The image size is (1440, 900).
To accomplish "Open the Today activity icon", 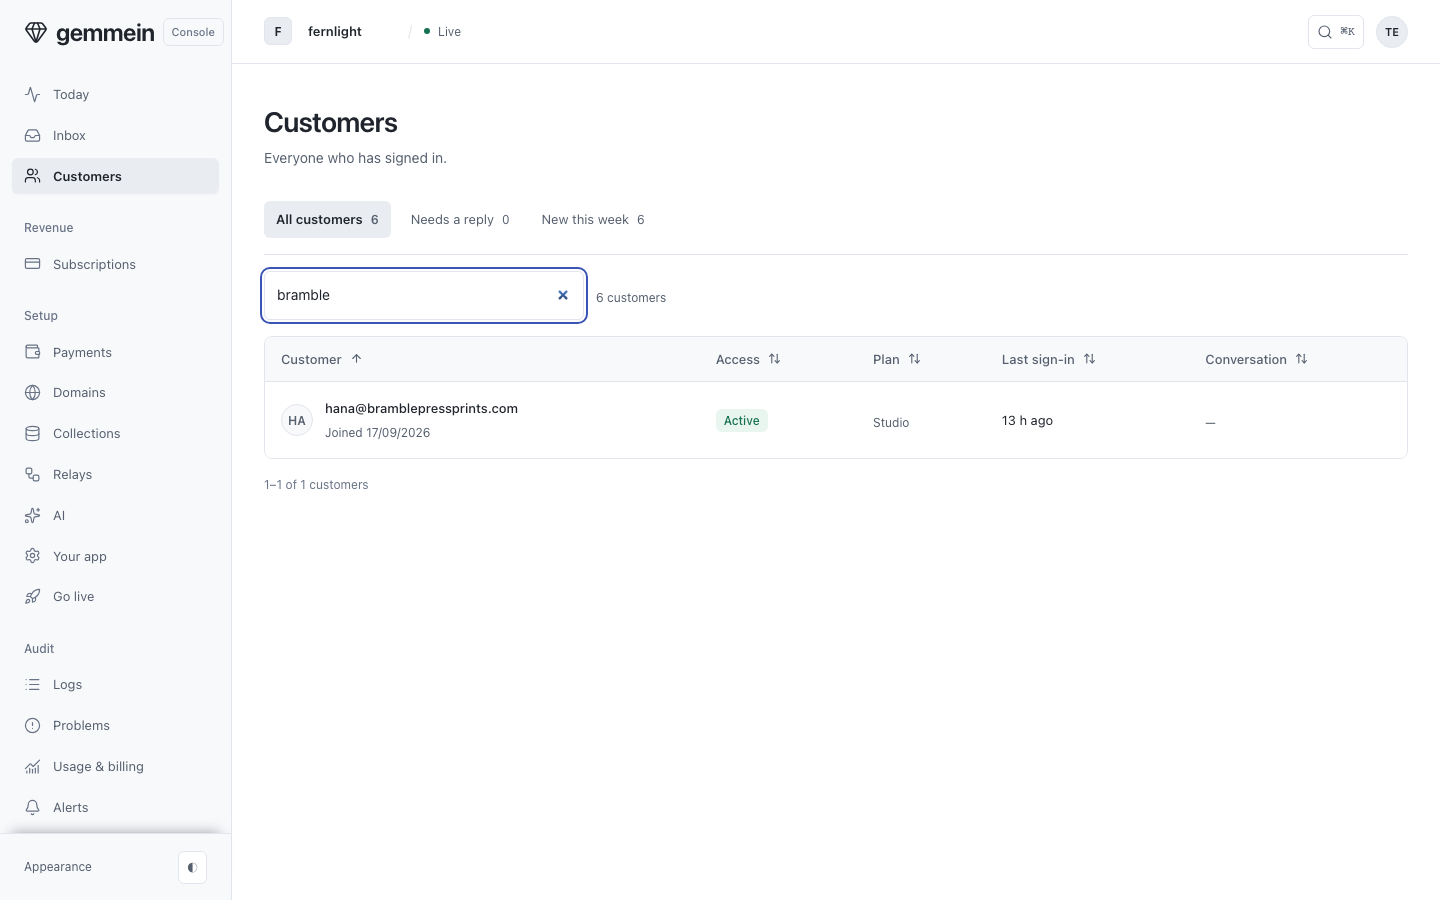I will (33, 94).
